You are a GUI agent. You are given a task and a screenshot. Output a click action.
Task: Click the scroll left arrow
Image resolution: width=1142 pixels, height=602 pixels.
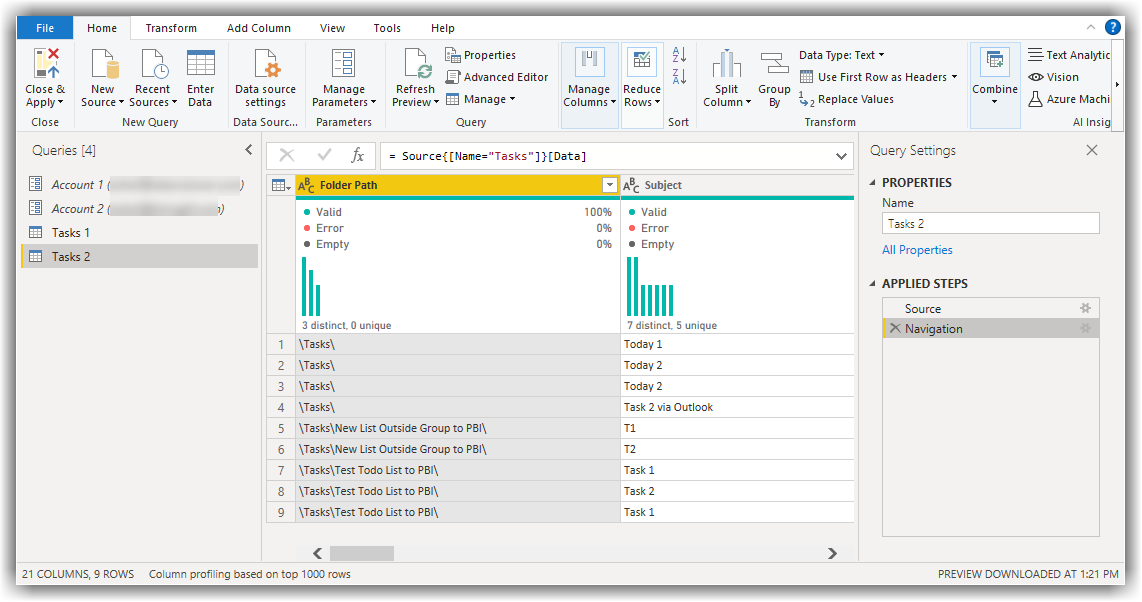[317, 553]
